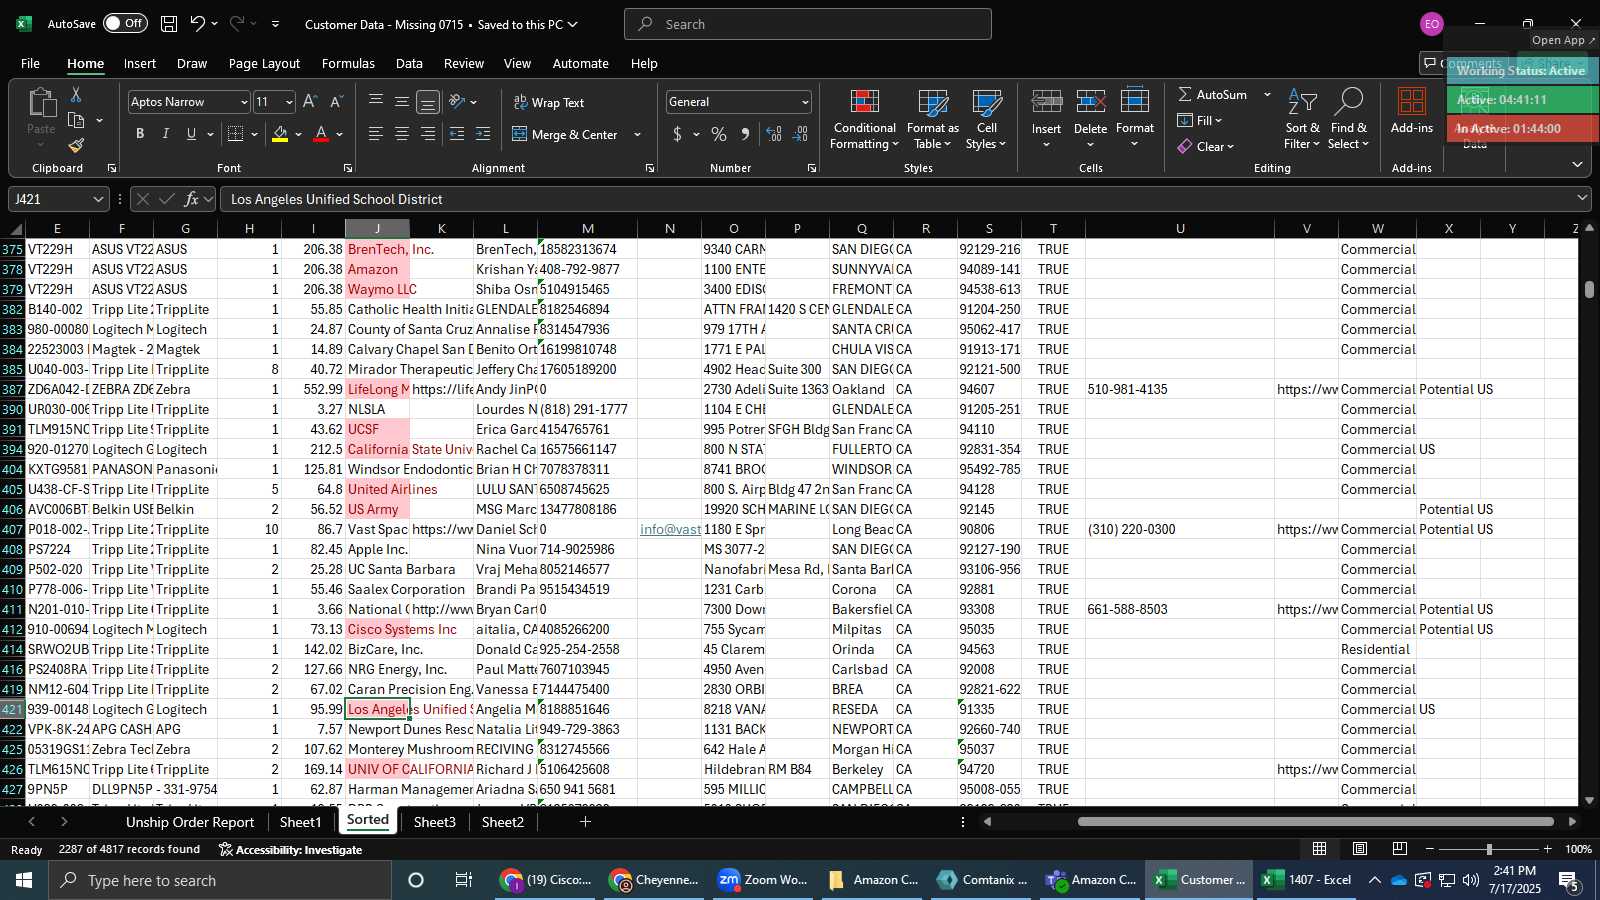The height and width of the screenshot is (900, 1600).
Task: Click the Insert cells icon
Action: click(1046, 102)
